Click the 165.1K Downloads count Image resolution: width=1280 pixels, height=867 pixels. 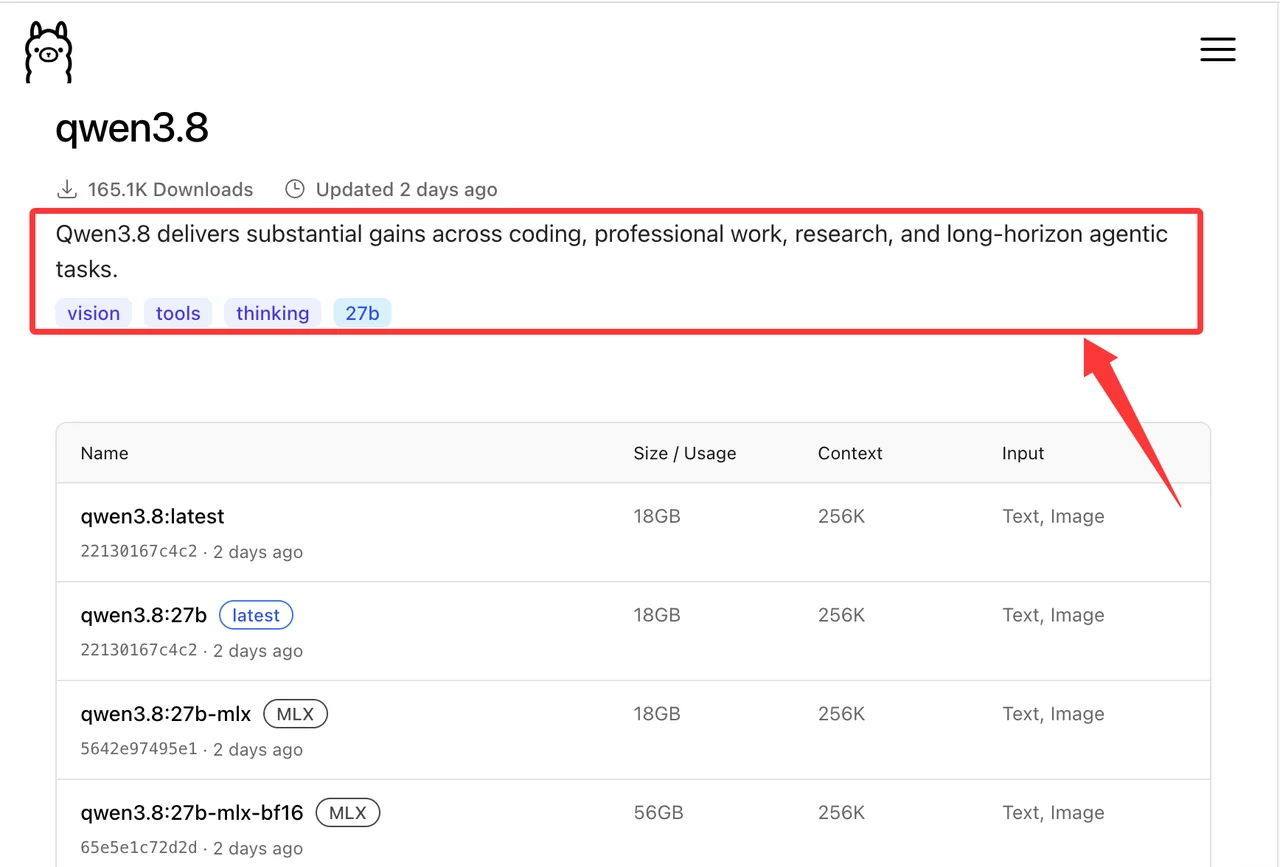171,189
